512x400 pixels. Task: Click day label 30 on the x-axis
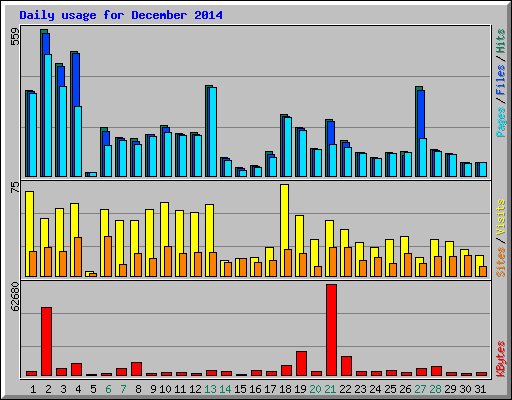466,389
